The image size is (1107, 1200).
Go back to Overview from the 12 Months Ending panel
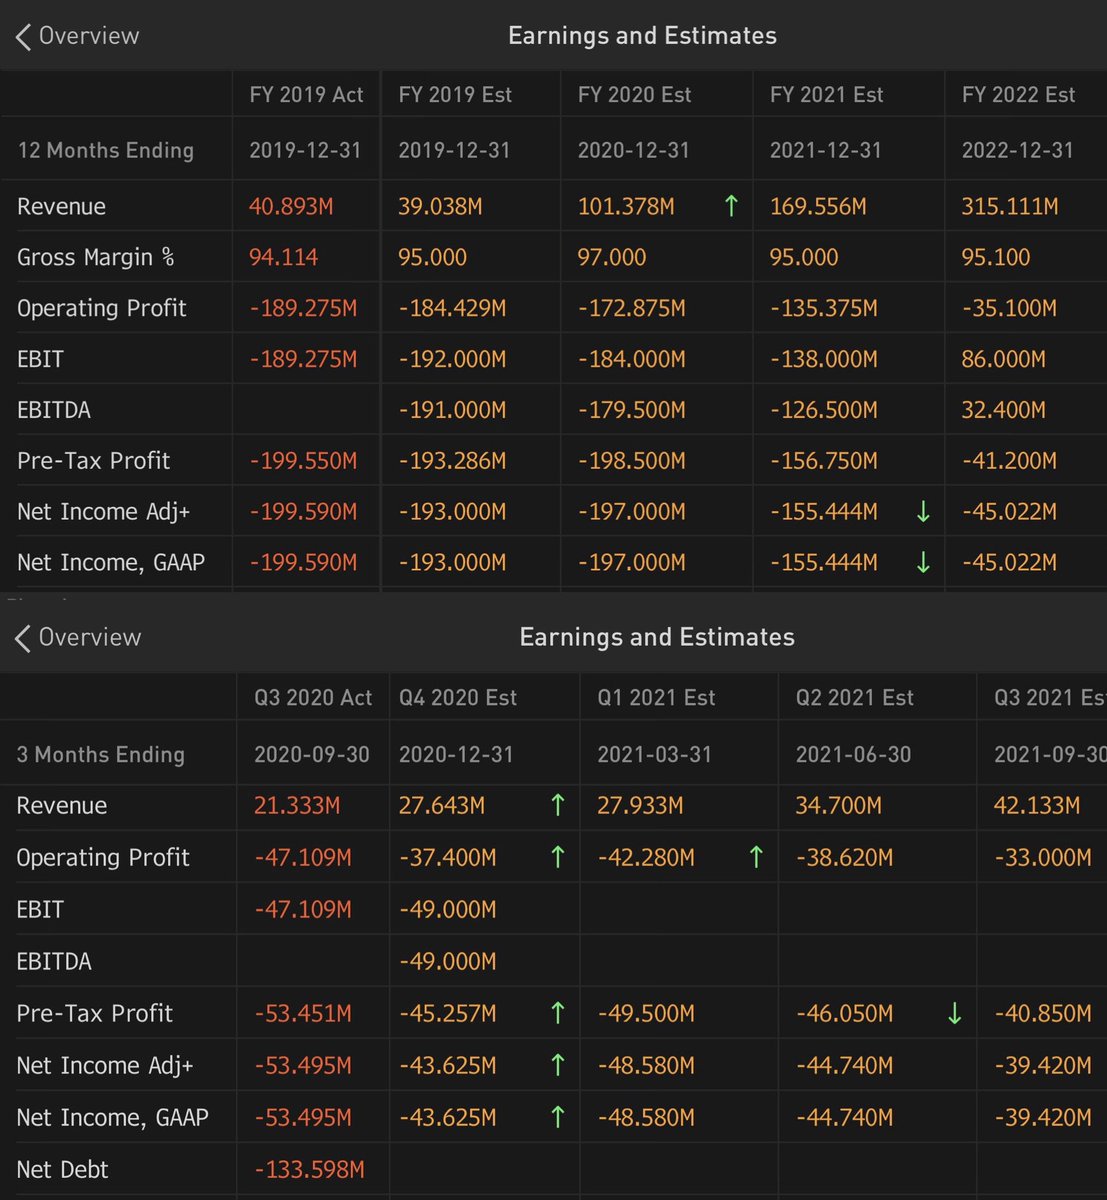point(78,36)
